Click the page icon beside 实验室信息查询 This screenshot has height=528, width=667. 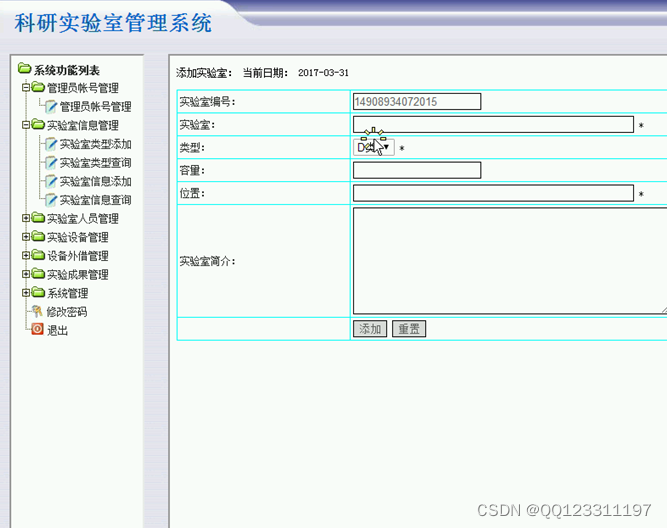click(51, 200)
